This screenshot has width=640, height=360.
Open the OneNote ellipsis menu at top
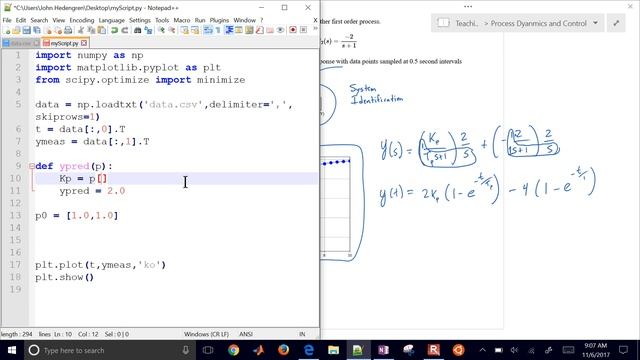(468, 7)
